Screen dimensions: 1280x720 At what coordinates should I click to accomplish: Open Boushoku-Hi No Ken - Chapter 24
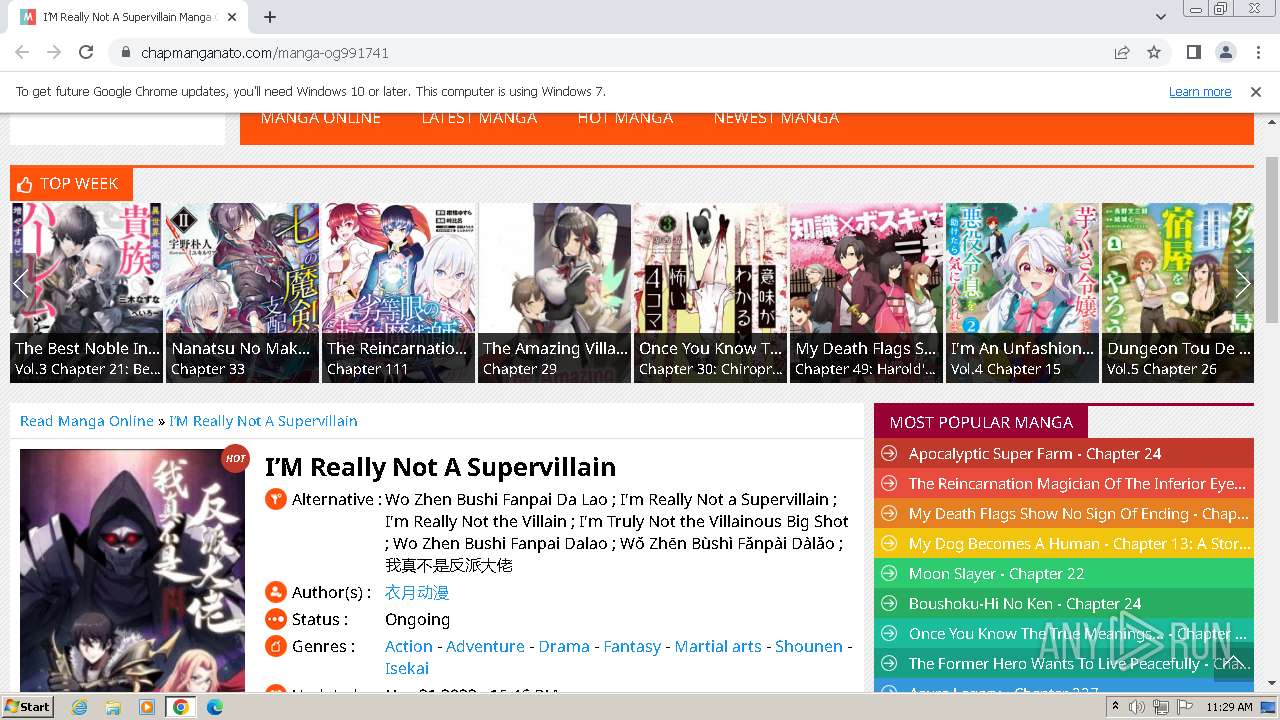coord(1025,604)
